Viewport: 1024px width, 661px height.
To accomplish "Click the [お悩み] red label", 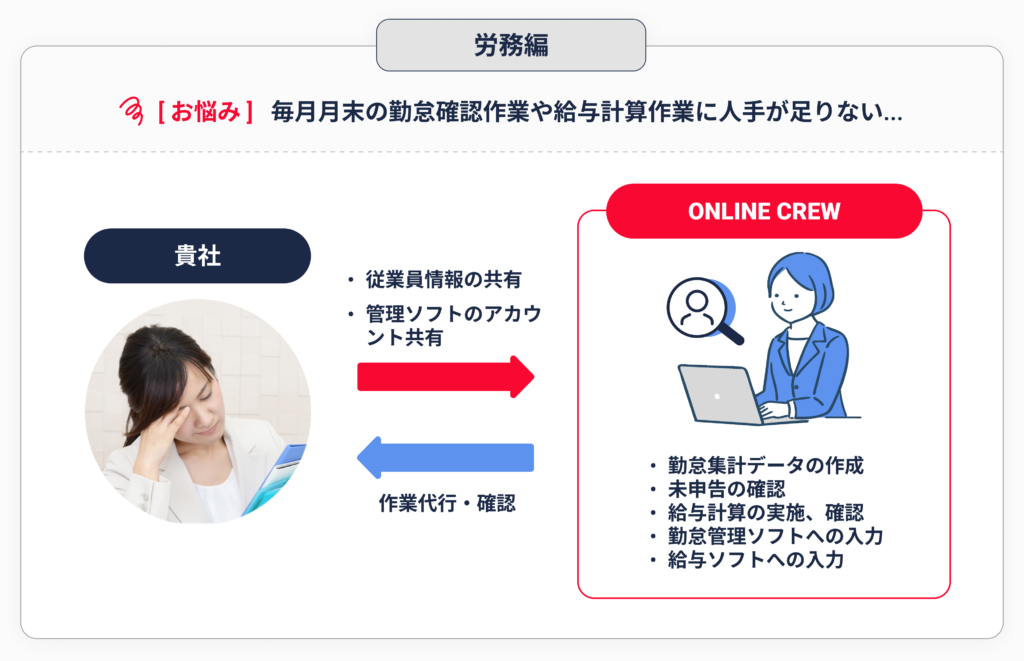I will (x=204, y=112).
